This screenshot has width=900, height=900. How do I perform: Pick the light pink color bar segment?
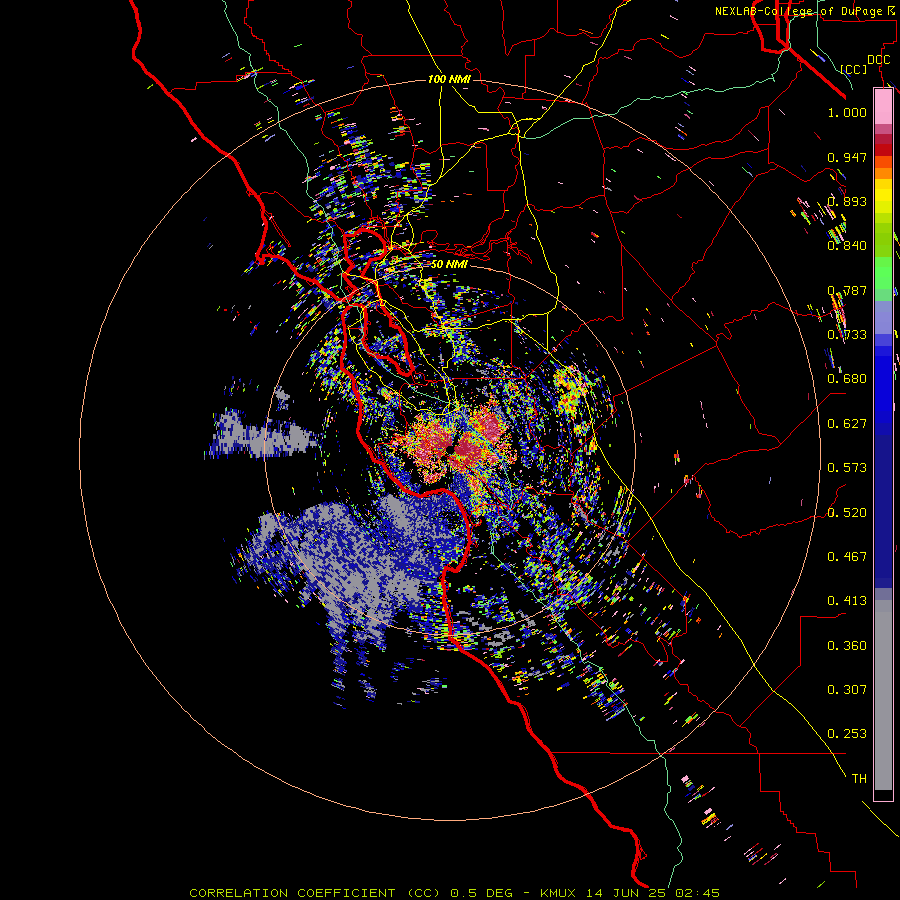tap(883, 107)
